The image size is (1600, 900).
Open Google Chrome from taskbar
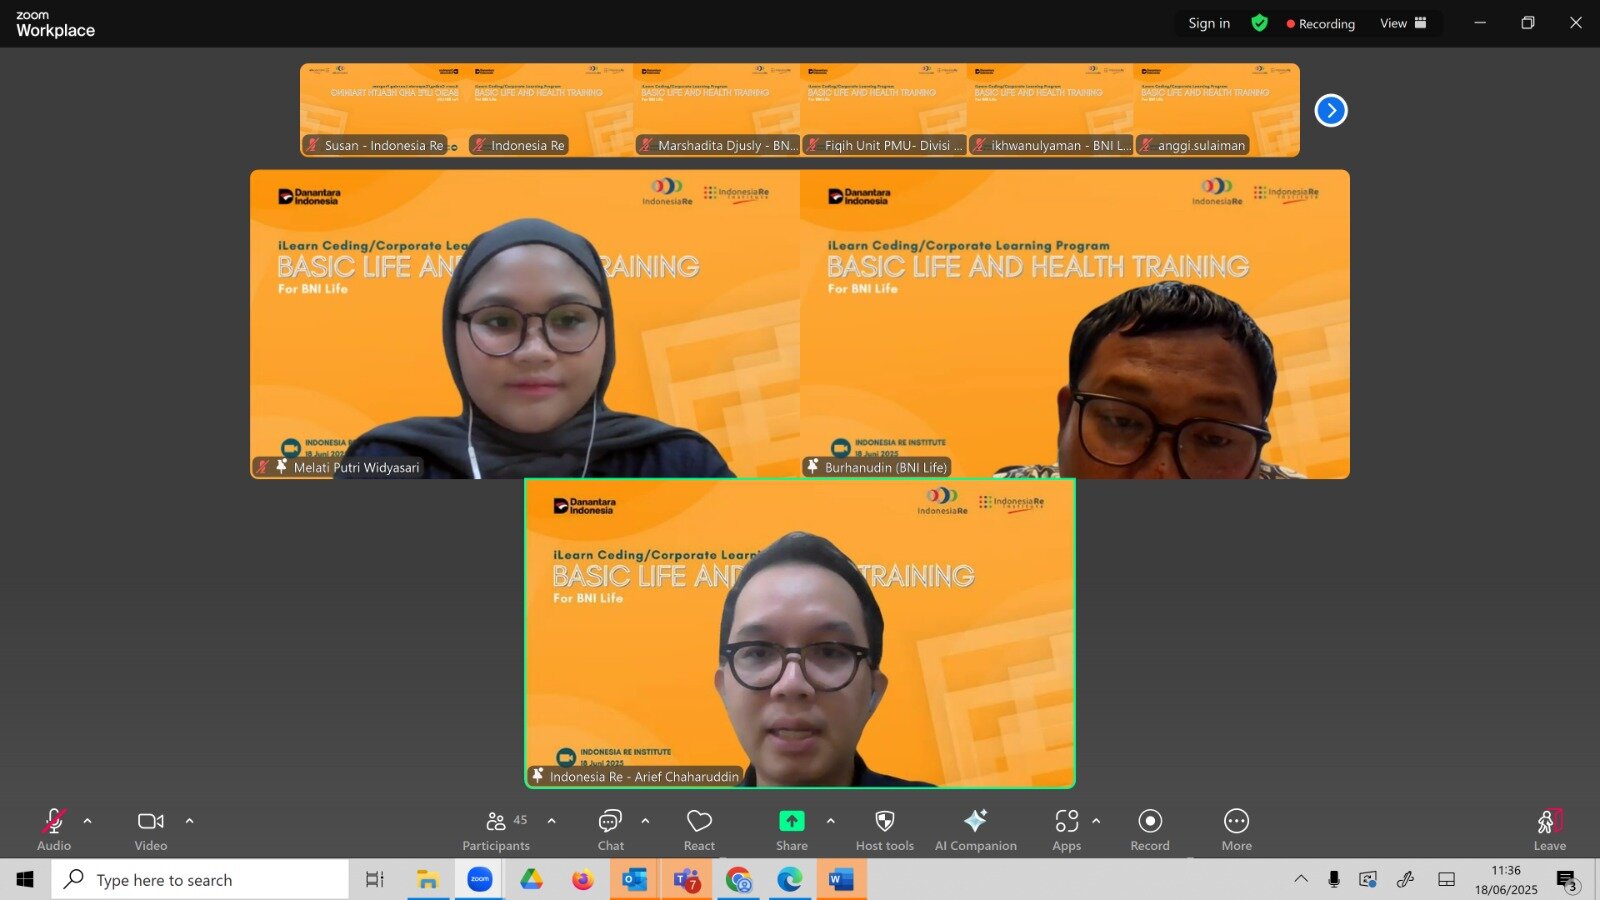pos(739,879)
